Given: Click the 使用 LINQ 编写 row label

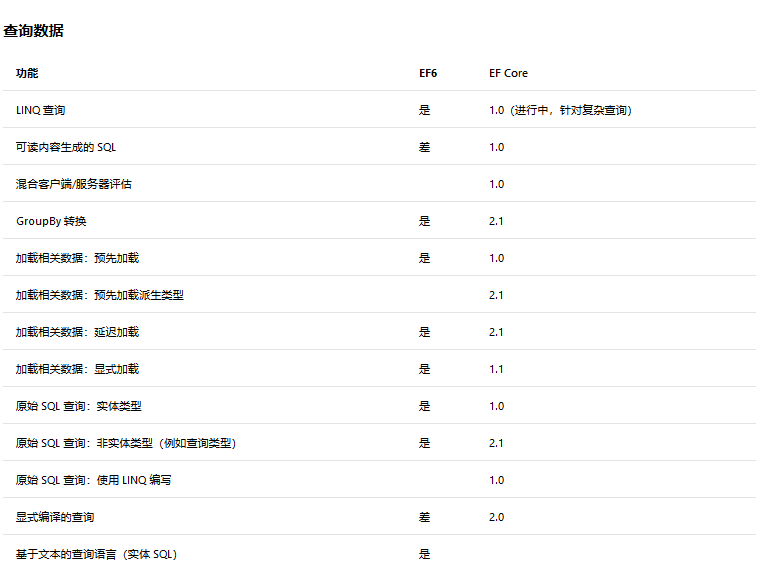Looking at the screenshot, I should [93, 480].
